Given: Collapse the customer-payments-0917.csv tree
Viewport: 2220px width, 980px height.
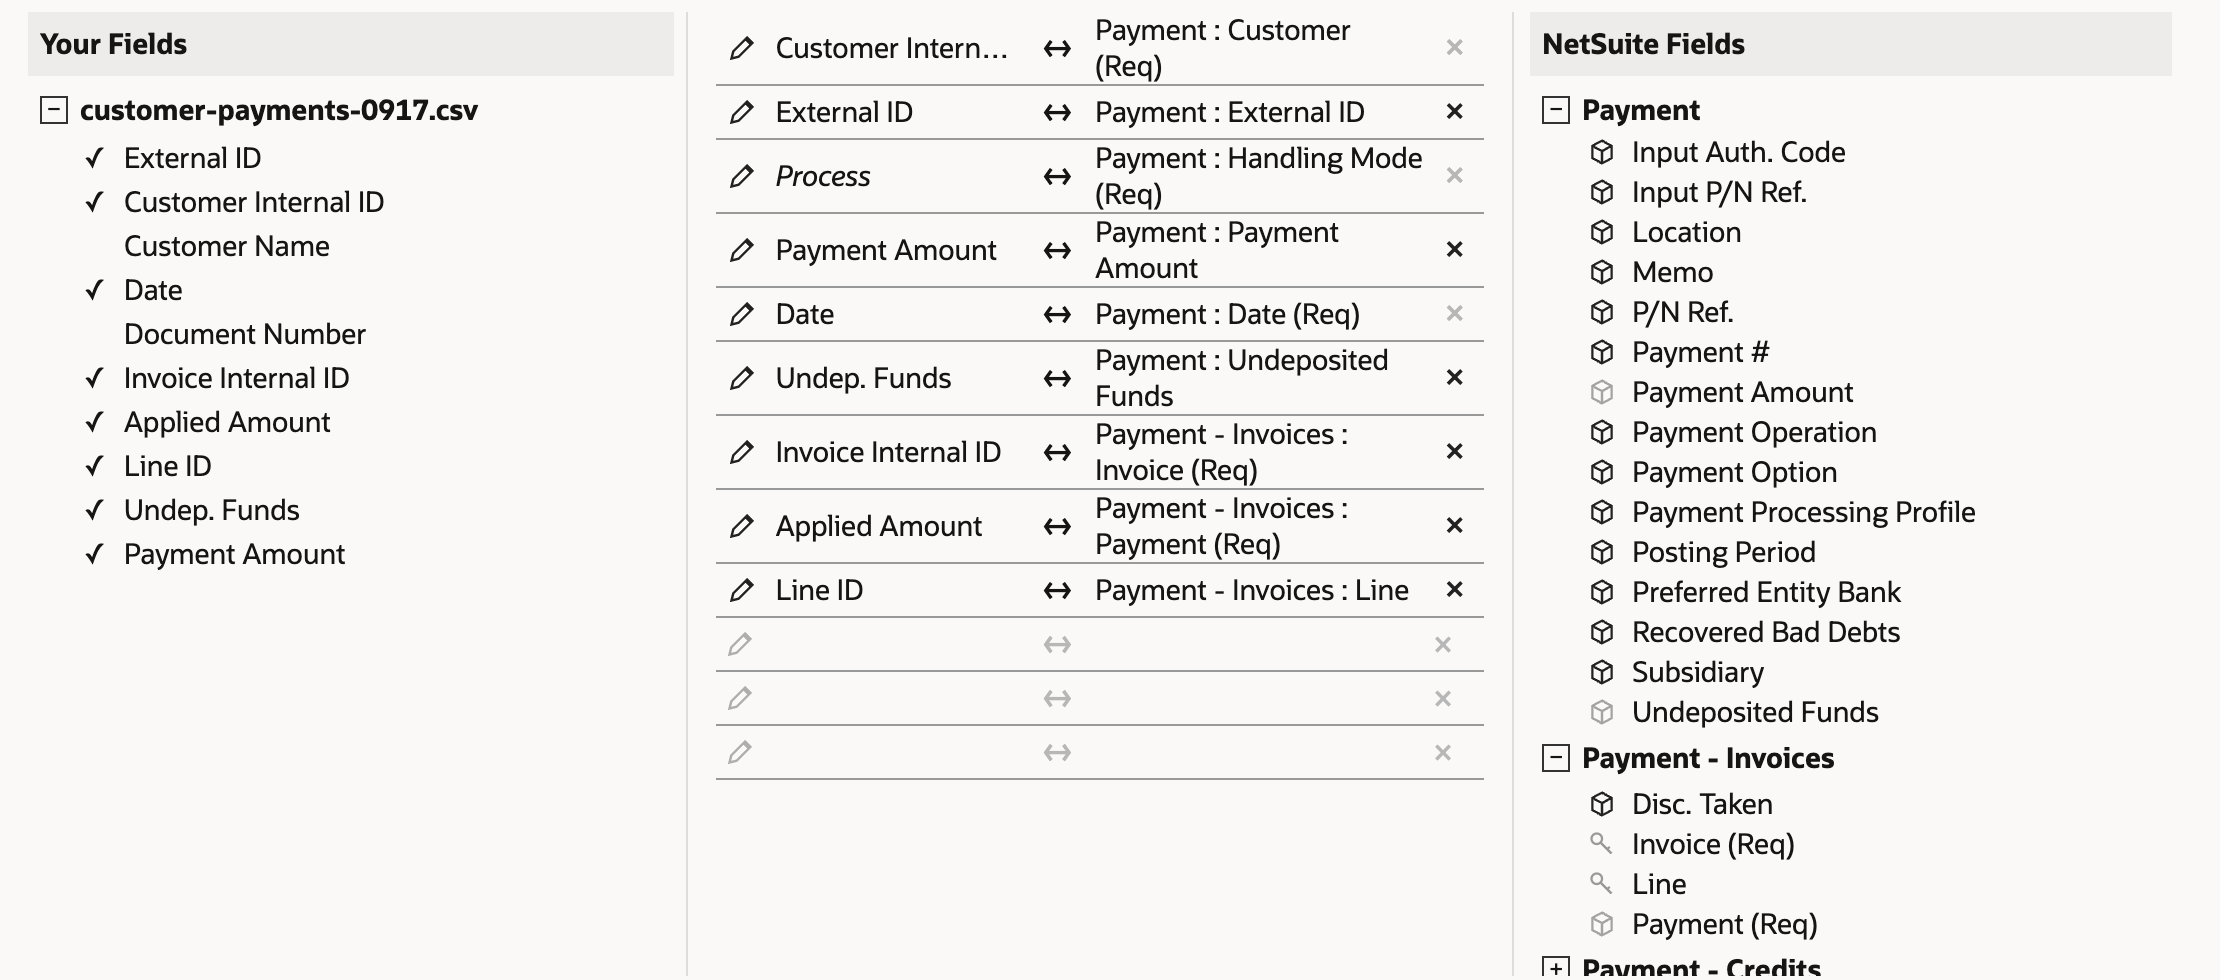Looking at the screenshot, I should [54, 110].
